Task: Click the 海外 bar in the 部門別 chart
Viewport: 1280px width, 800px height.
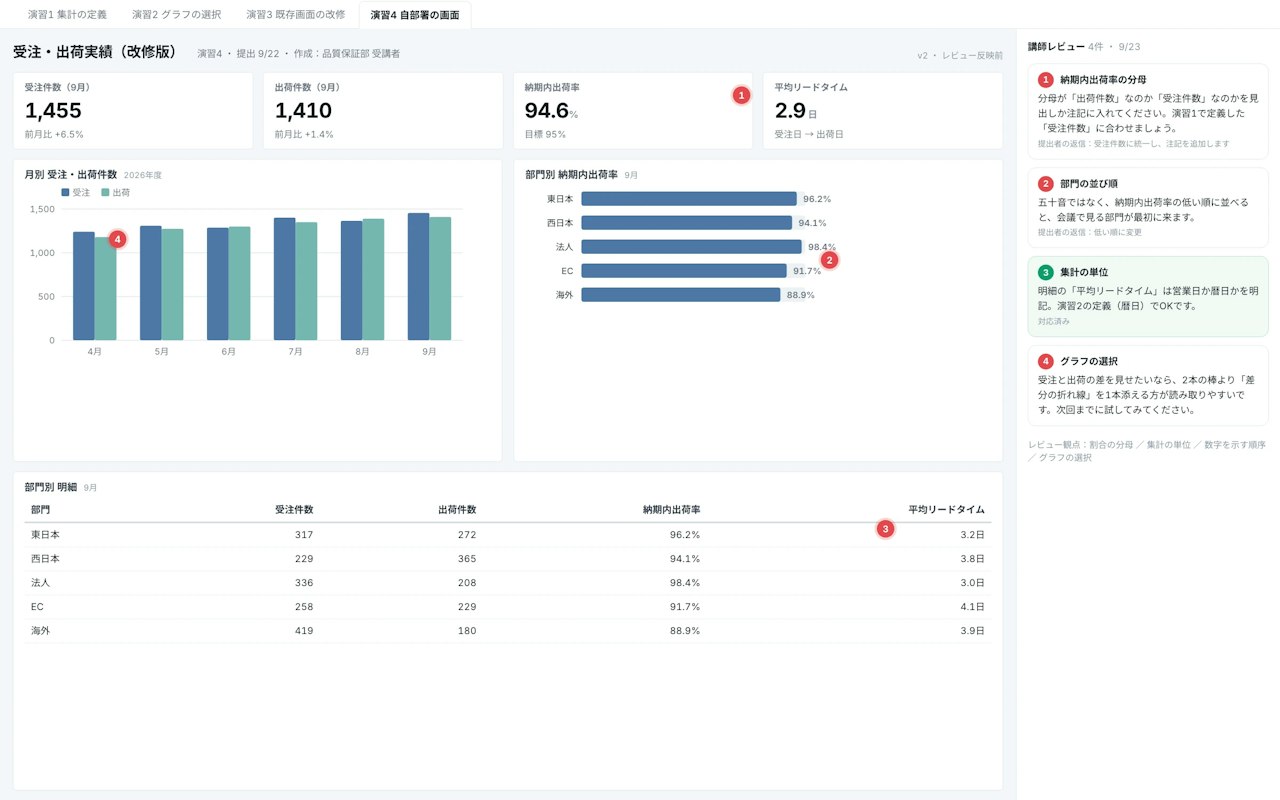Action: point(680,295)
